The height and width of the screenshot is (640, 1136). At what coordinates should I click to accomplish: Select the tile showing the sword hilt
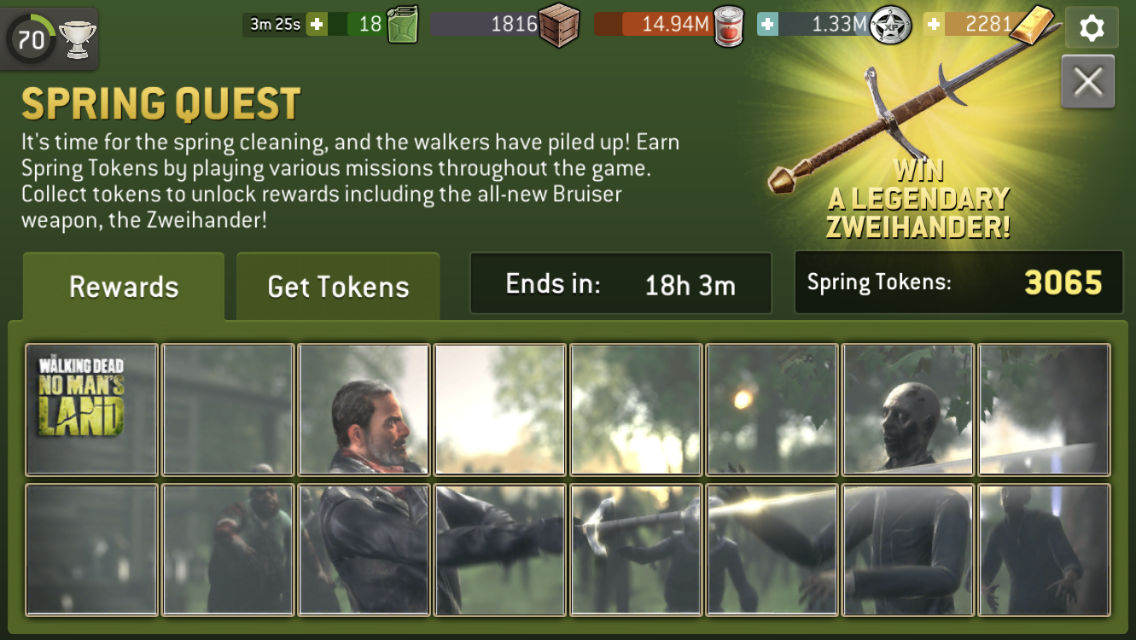pyautogui.click(x=635, y=549)
